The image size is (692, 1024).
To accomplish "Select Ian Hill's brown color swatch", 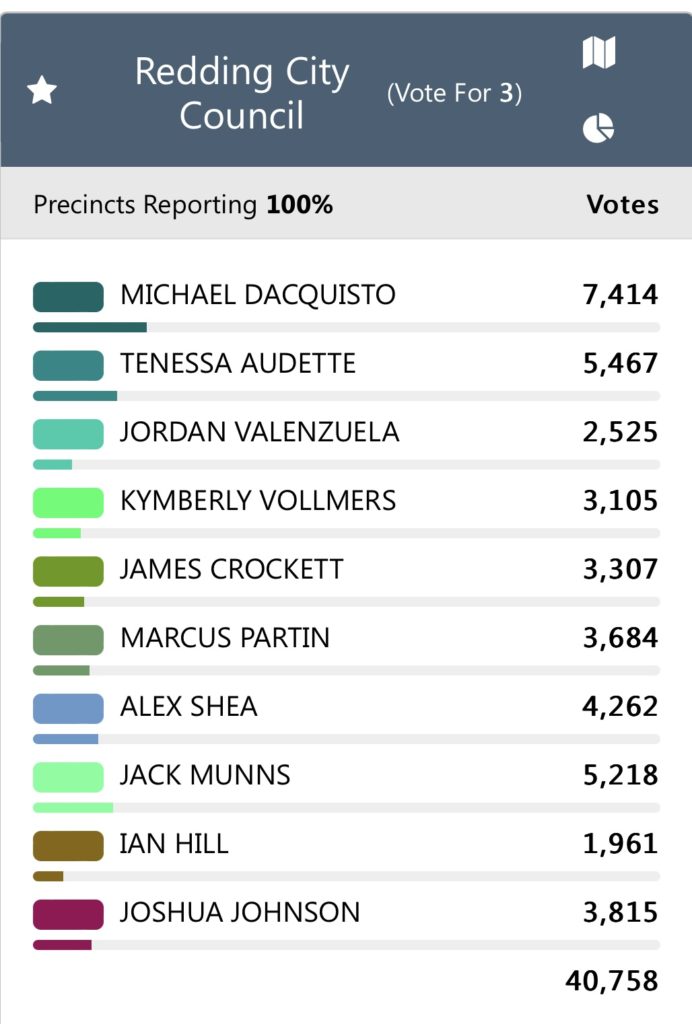I will point(68,845).
